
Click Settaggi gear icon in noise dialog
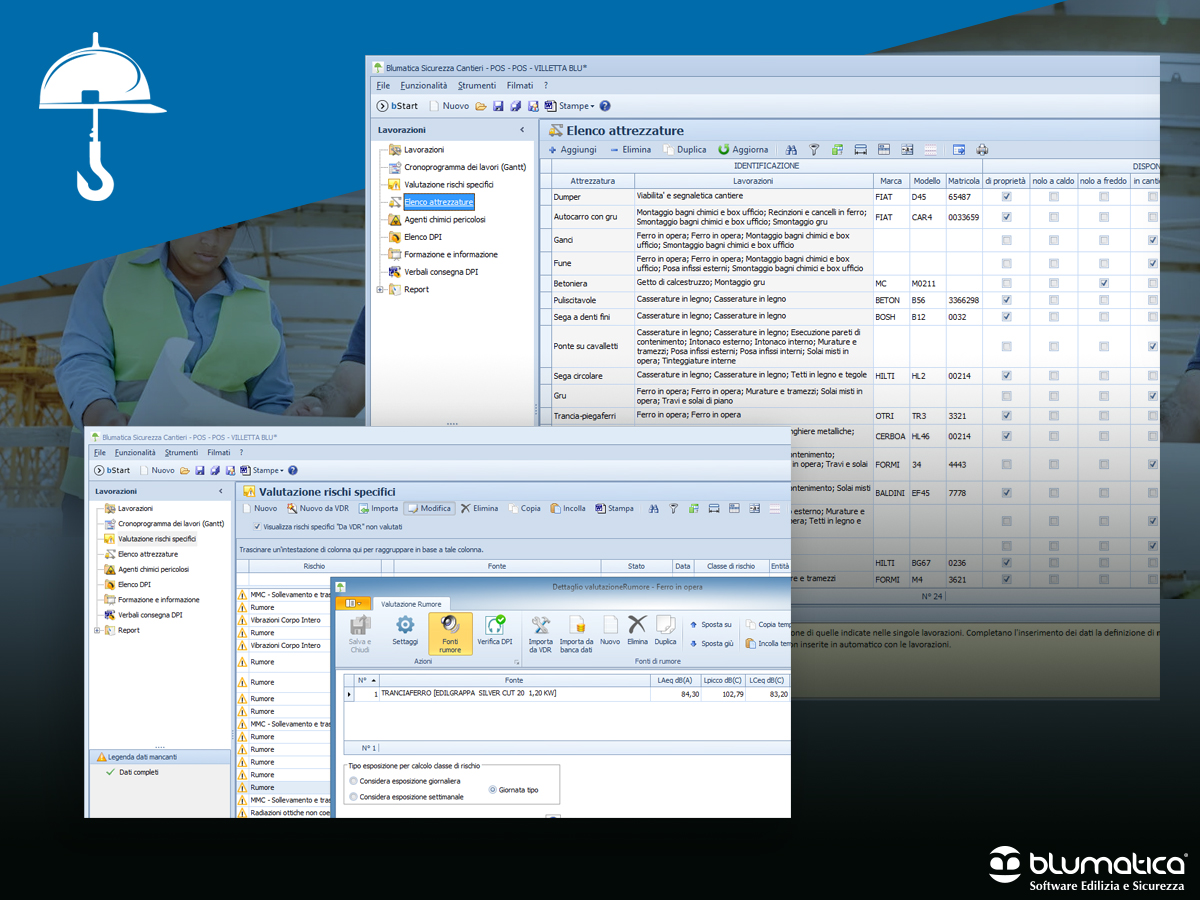click(405, 626)
